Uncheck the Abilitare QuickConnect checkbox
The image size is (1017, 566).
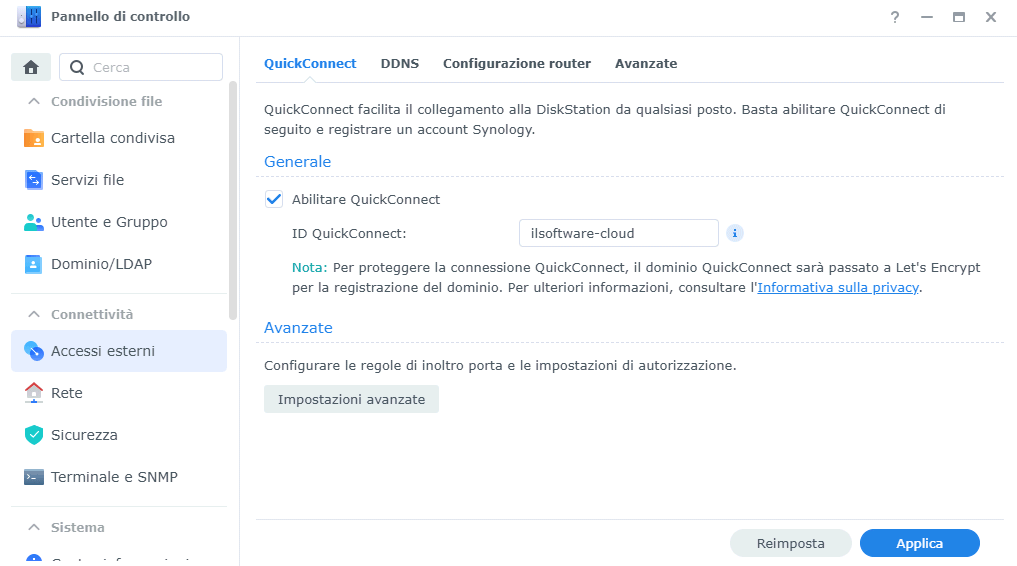pyautogui.click(x=274, y=199)
